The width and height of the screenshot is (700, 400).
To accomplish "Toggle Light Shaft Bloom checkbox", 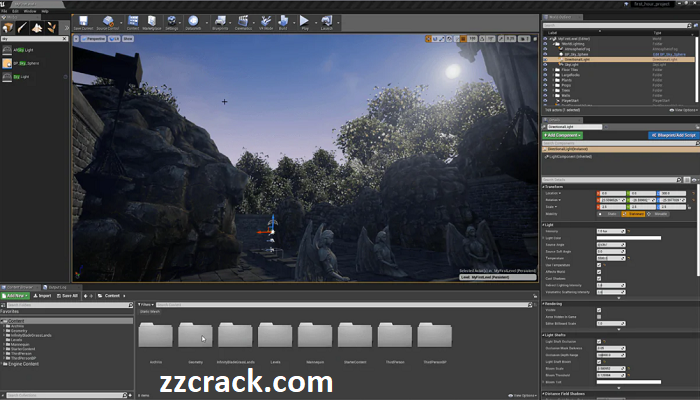I will tap(599, 362).
